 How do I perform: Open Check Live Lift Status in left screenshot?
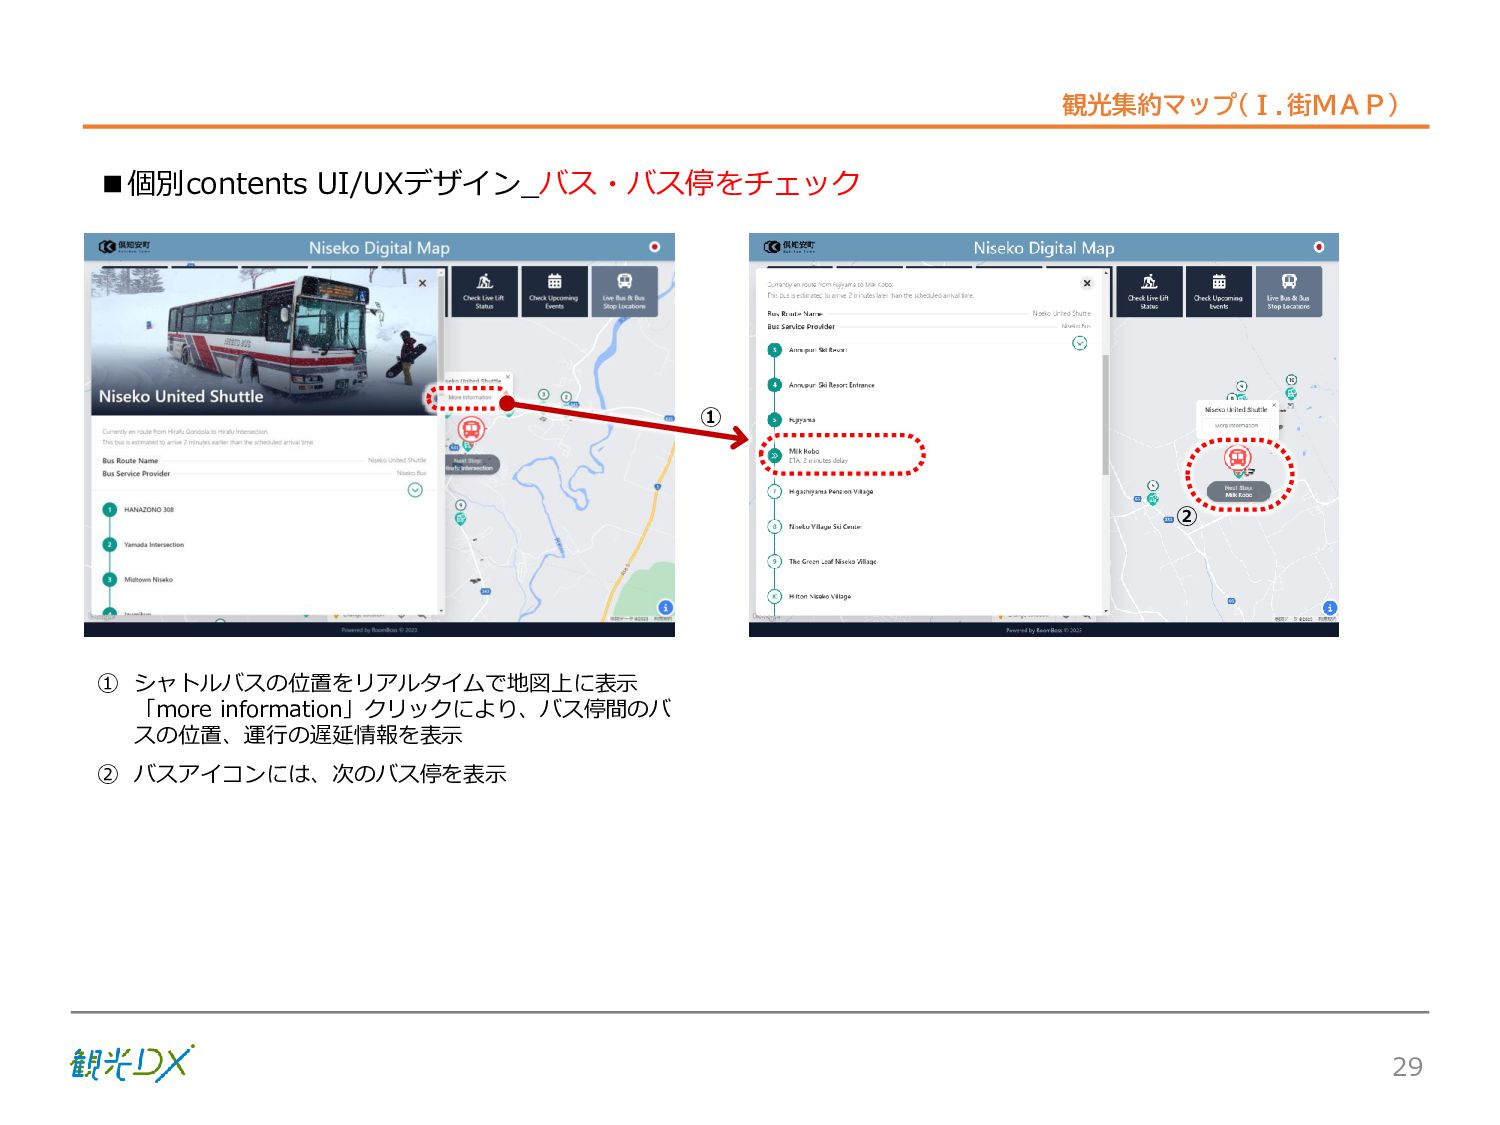click(484, 291)
